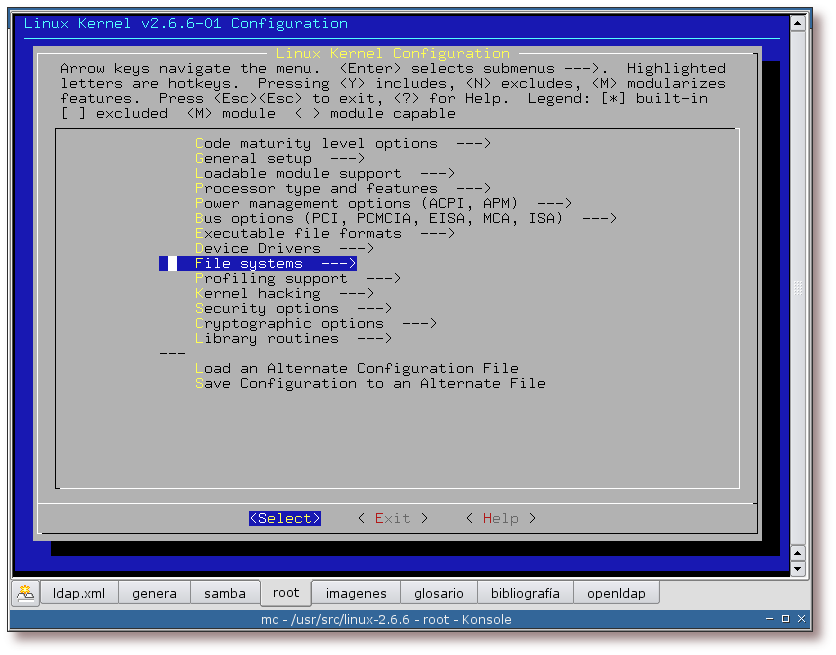The width and height of the screenshot is (836, 655).
Task: Click Save Configuration to an Alternate File
Action: (x=370, y=384)
